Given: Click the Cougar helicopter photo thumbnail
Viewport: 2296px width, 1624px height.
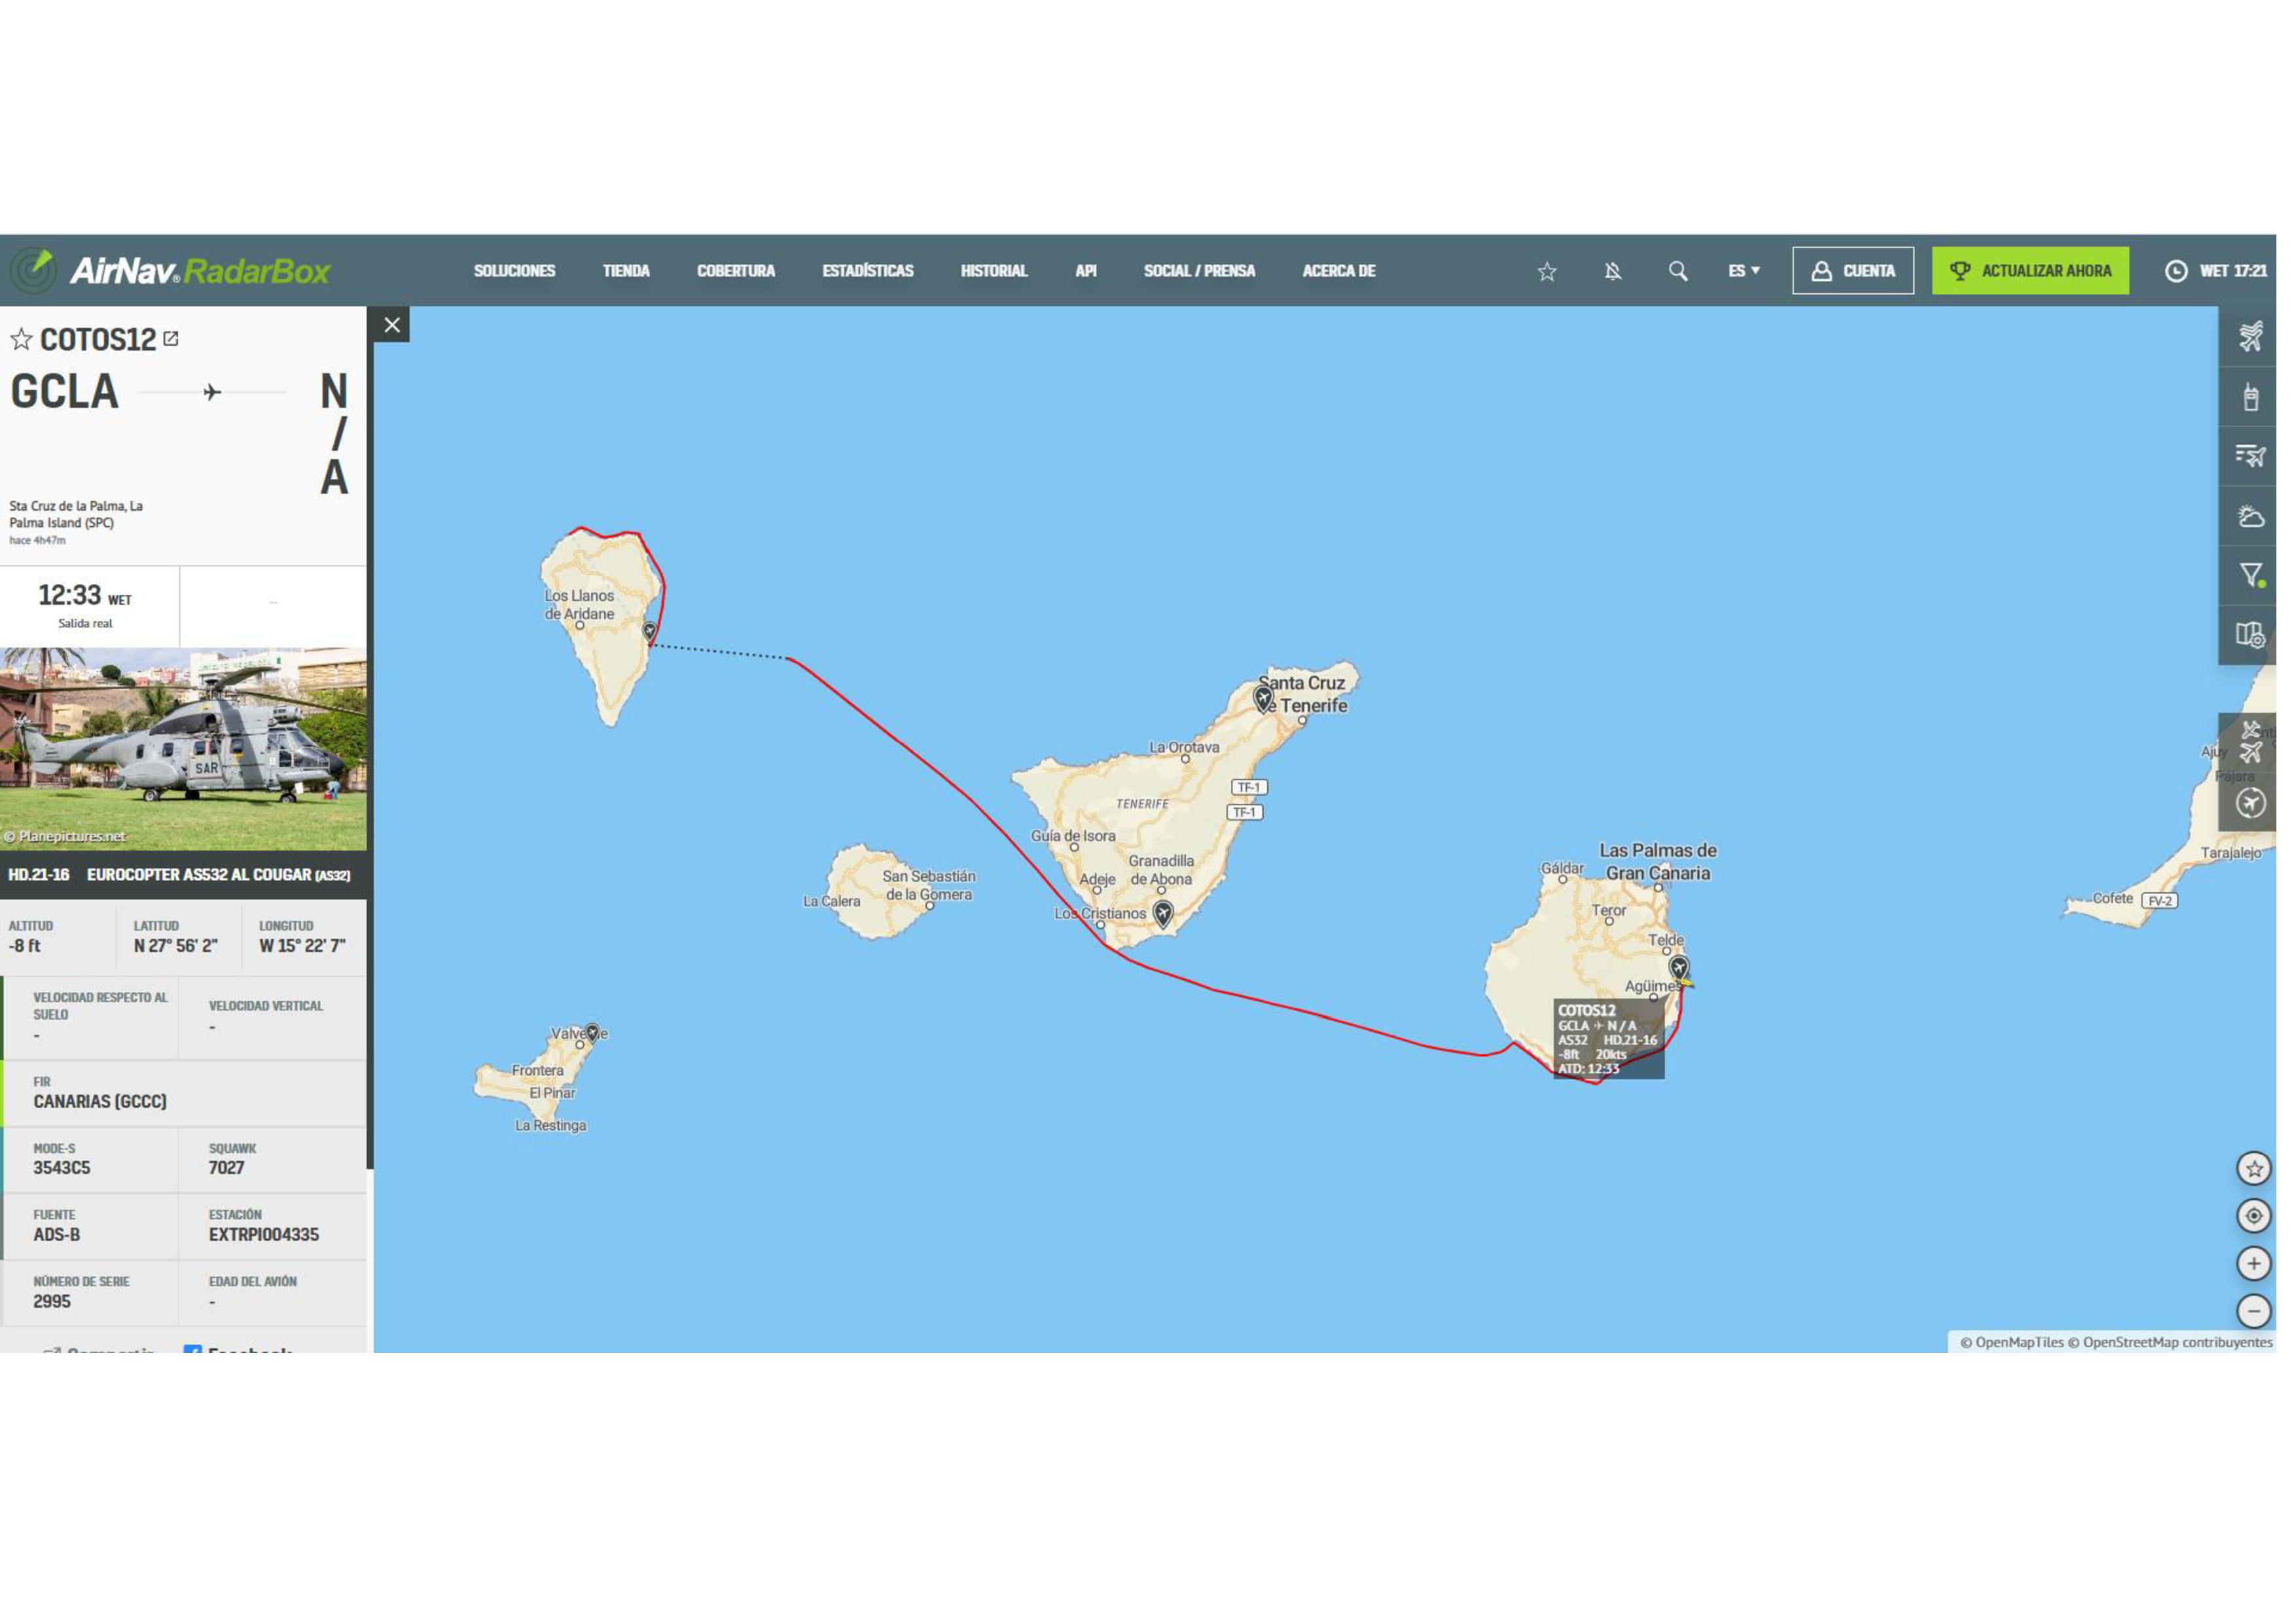Looking at the screenshot, I should (x=183, y=749).
